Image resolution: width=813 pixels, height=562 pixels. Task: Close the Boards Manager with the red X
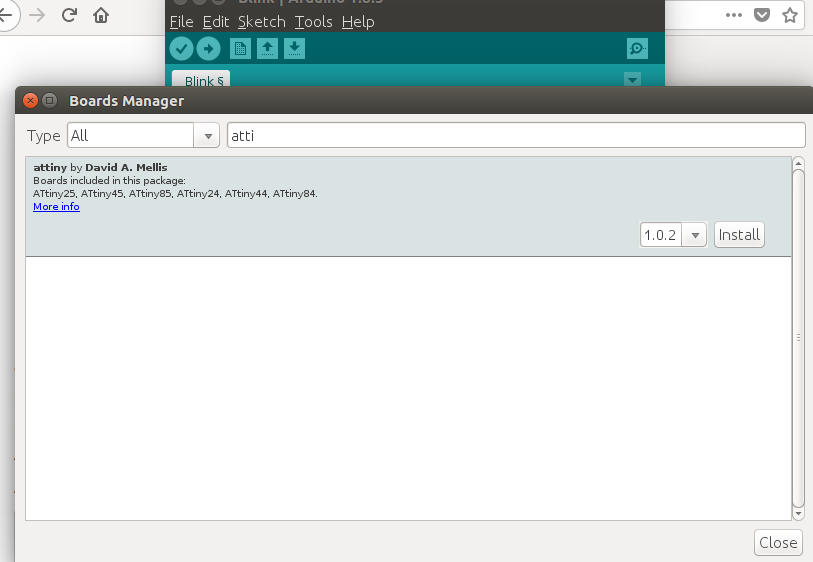coord(31,100)
